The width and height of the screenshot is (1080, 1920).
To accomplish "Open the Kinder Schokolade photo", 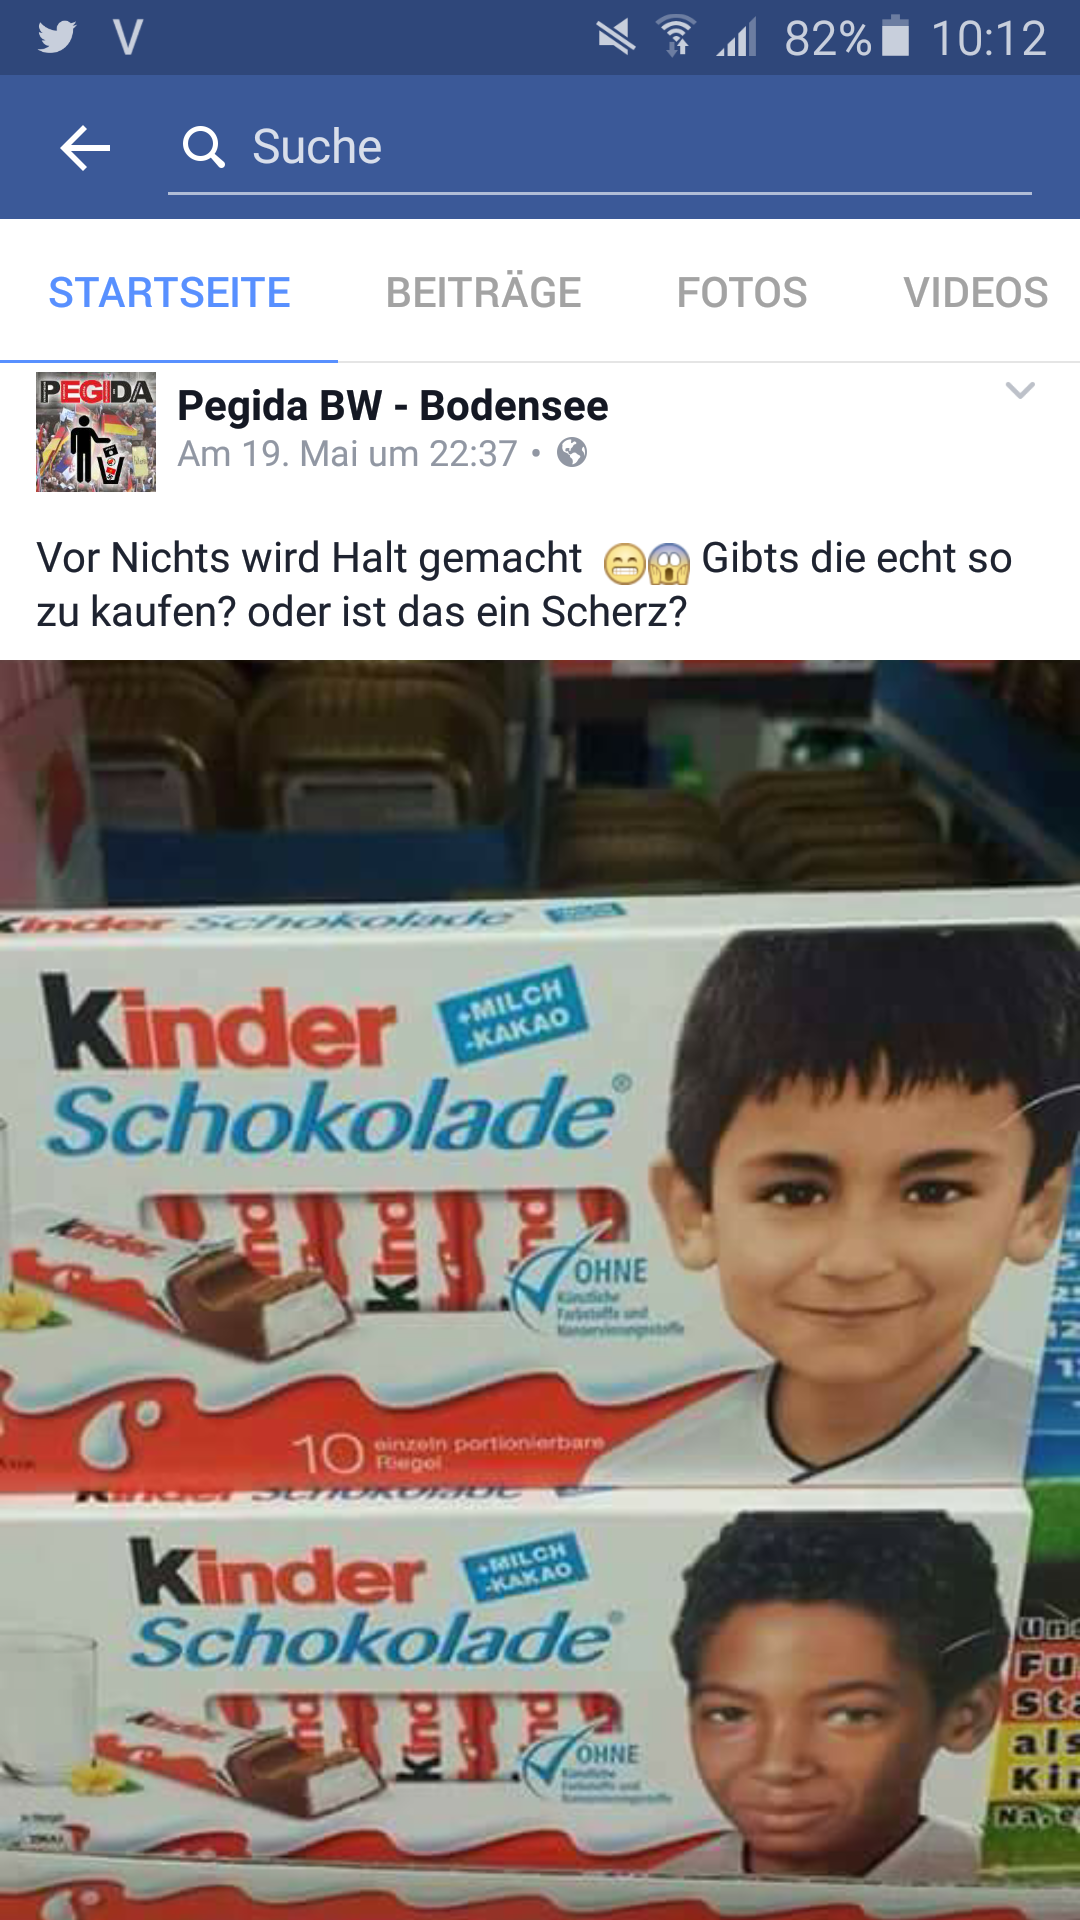I will [x=540, y=1290].
